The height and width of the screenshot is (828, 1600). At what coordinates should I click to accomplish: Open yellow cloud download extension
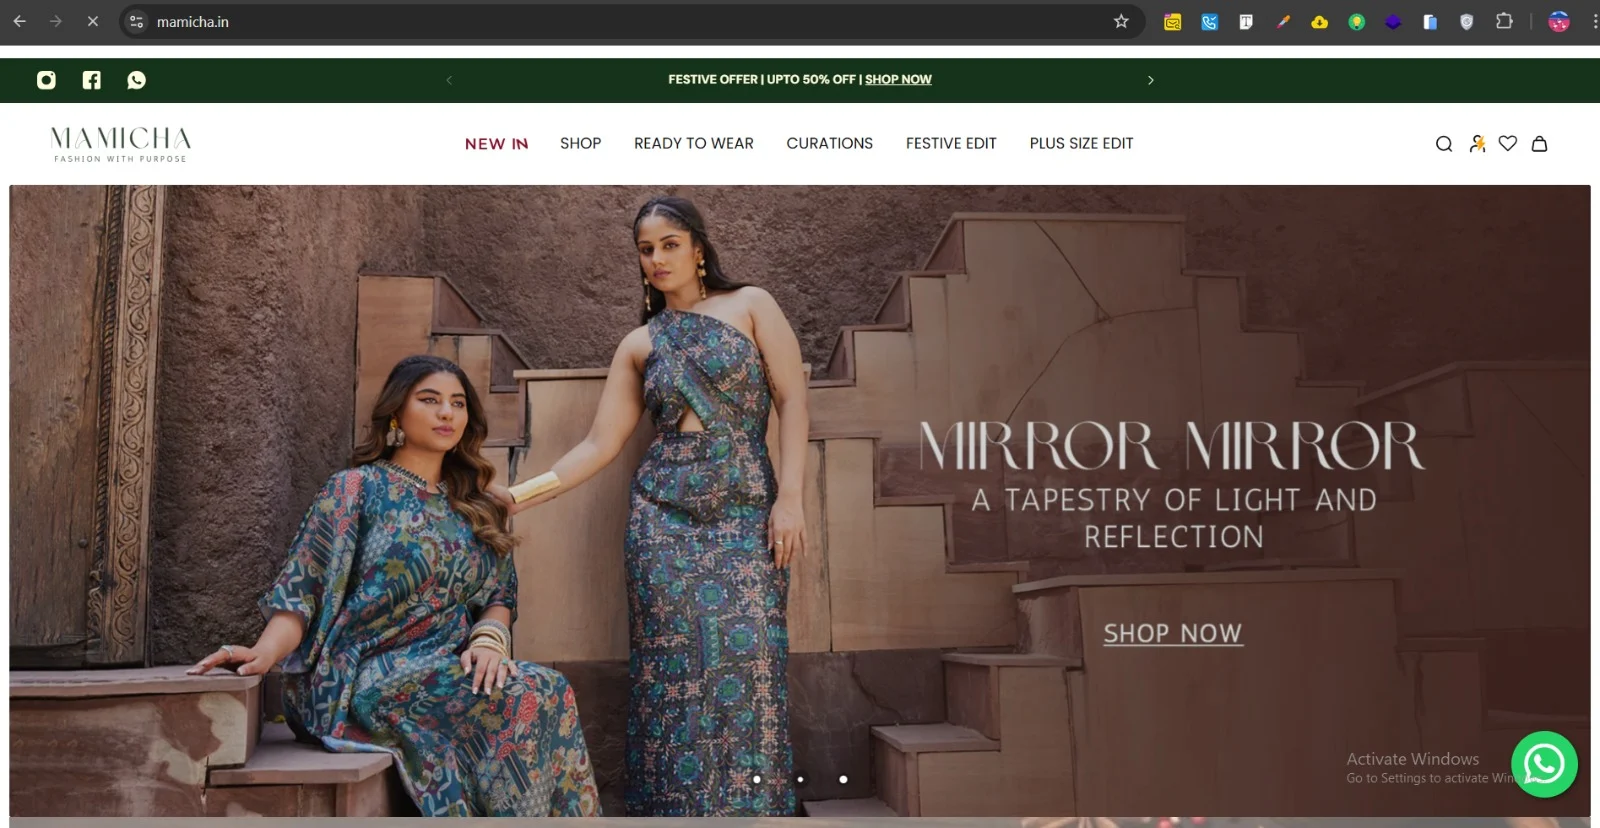pos(1320,22)
